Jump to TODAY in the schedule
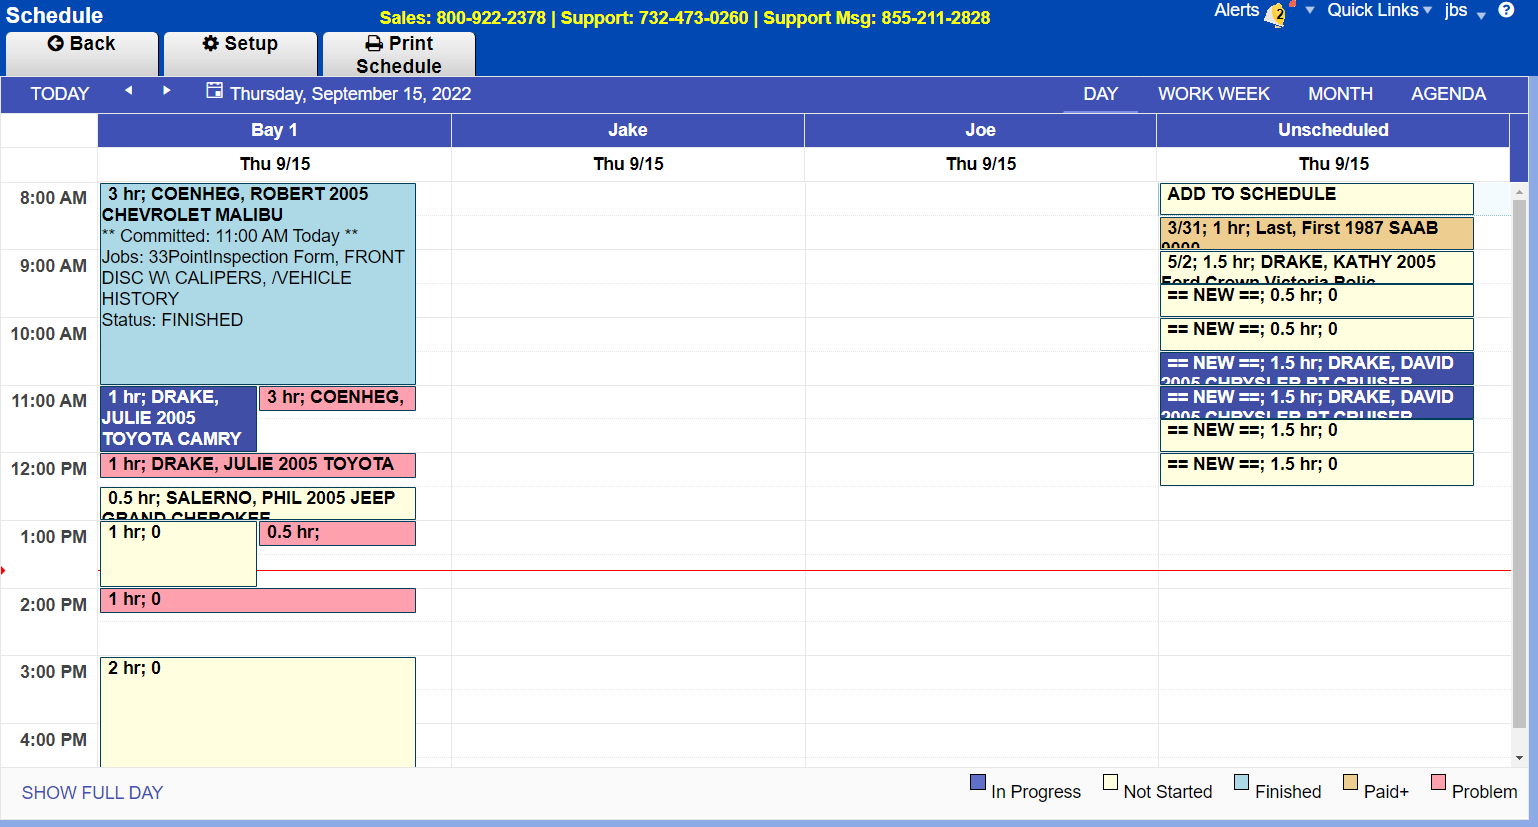The height and width of the screenshot is (827, 1538). click(x=60, y=94)
